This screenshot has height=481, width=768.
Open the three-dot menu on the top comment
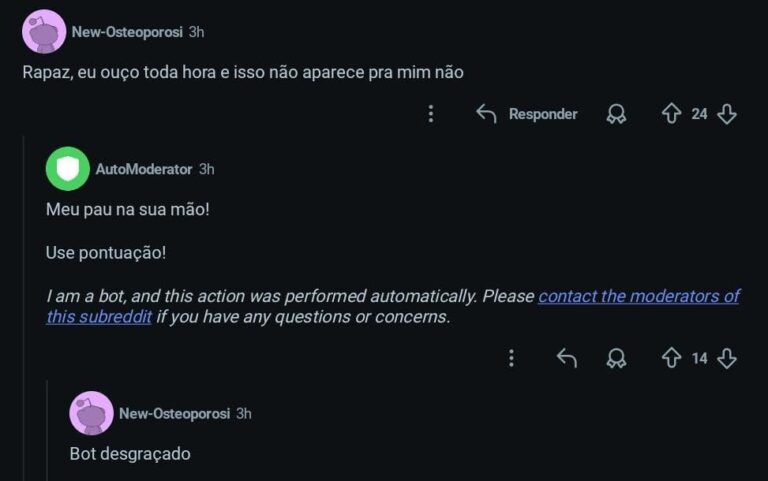(x=431, y=114)
